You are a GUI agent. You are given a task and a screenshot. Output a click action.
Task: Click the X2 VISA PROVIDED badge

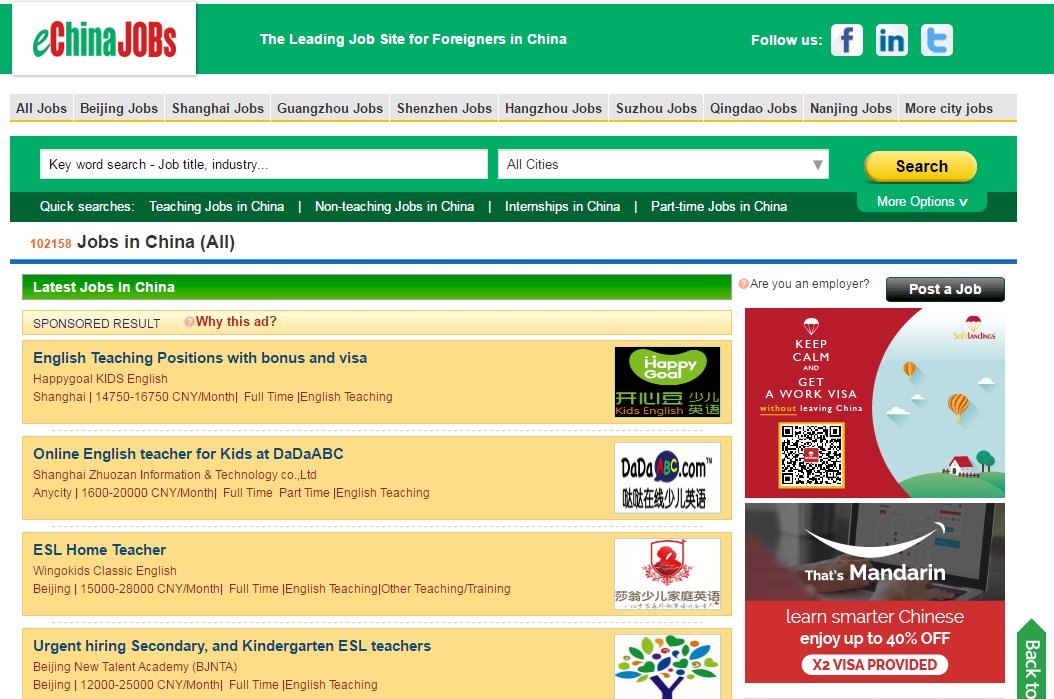875,665
